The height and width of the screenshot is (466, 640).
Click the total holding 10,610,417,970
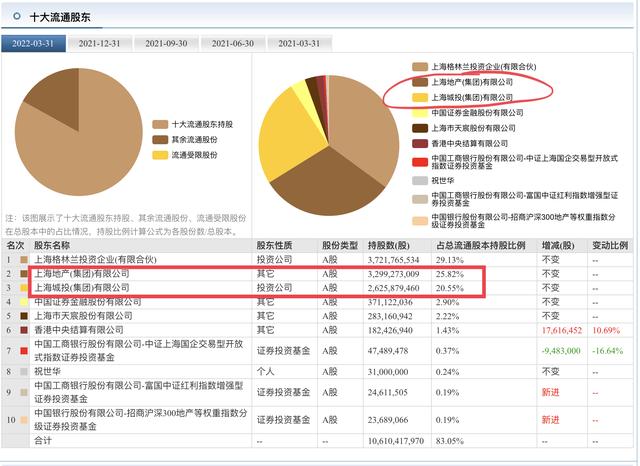pos(396,441)
